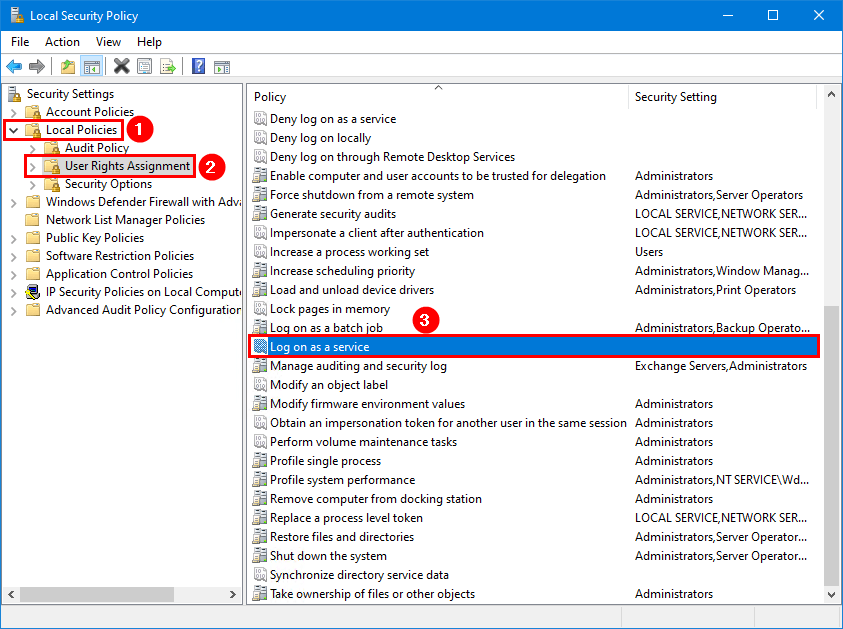Click the Back arrow toolbar icon
Viewport: 843px width, 629px height.
pyautogui.click(x=14, y=67)
